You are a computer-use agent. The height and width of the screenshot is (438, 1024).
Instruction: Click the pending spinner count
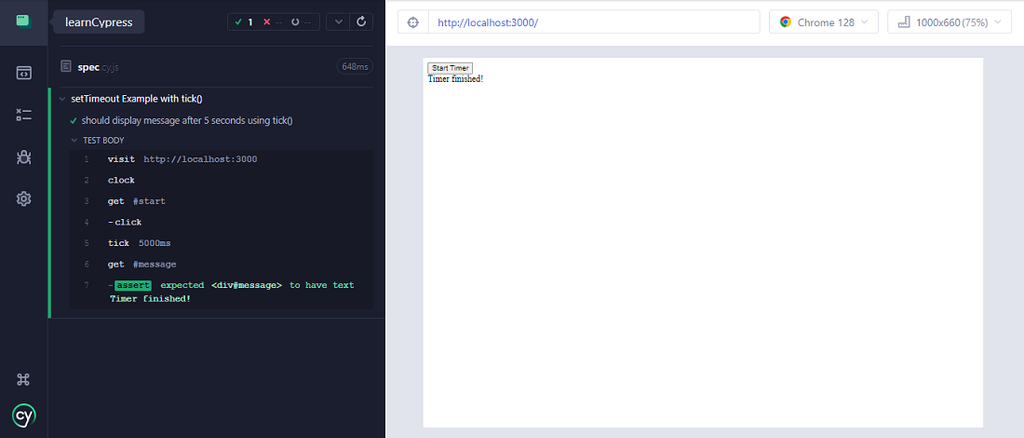pyautogui.click(x=301, y=22)
